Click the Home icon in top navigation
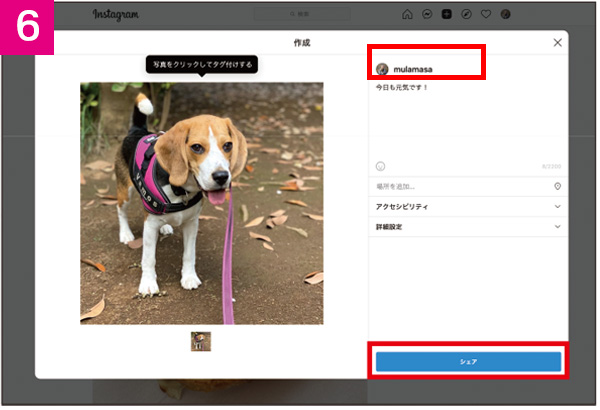The width and height of the screenshot is (600, 410). (407, 15)
